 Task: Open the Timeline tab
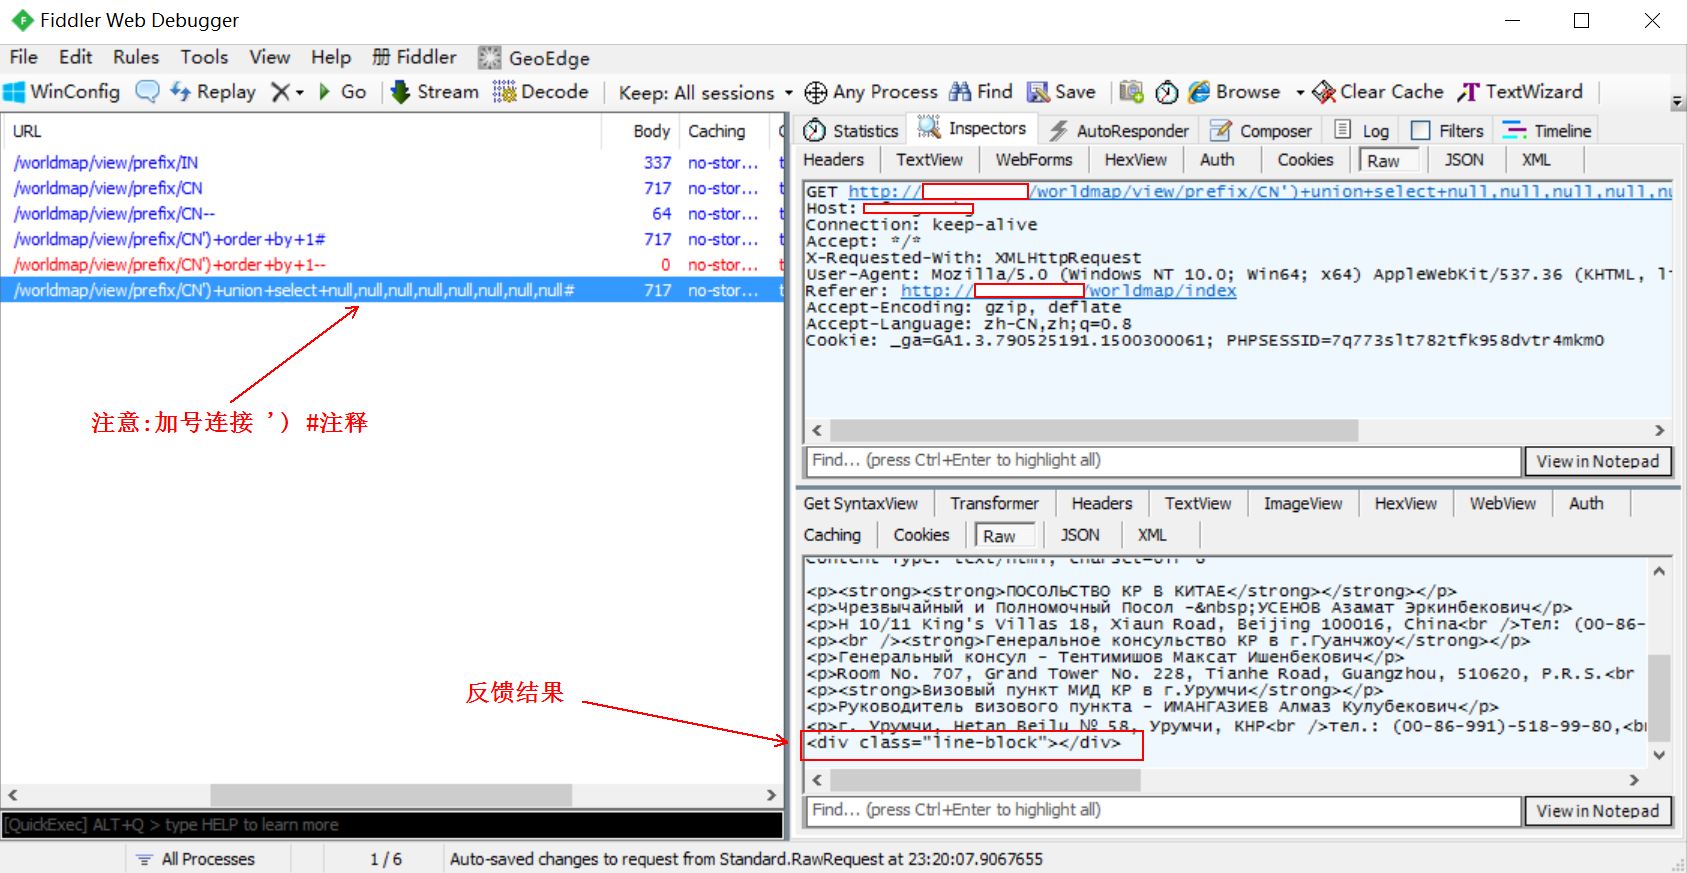coord(1547,130)
